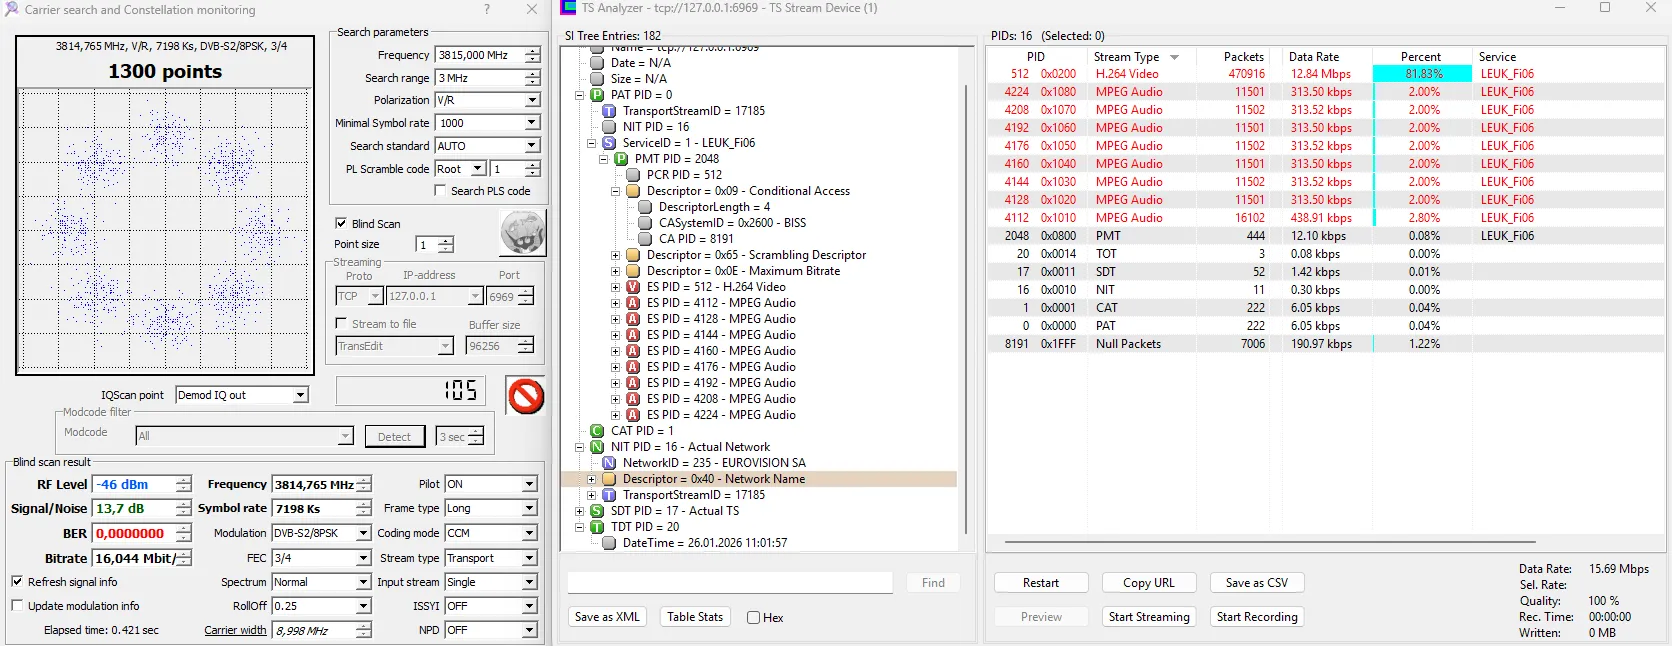
Task: Click the PAT PID = 0 tree icon
Action: pyautogui.click(x=597, y=95)
